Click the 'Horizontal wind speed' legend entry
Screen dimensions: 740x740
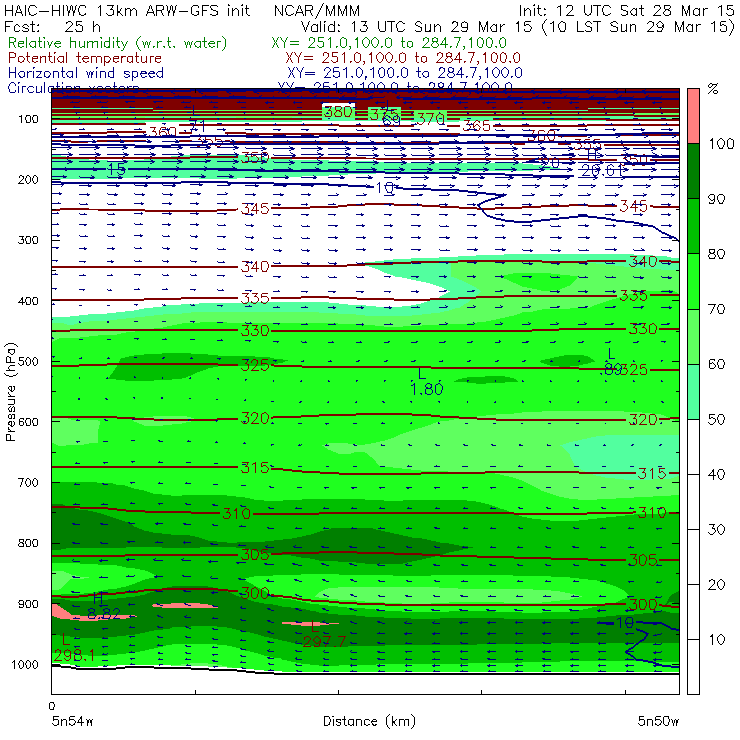click(x=86, y=73)
